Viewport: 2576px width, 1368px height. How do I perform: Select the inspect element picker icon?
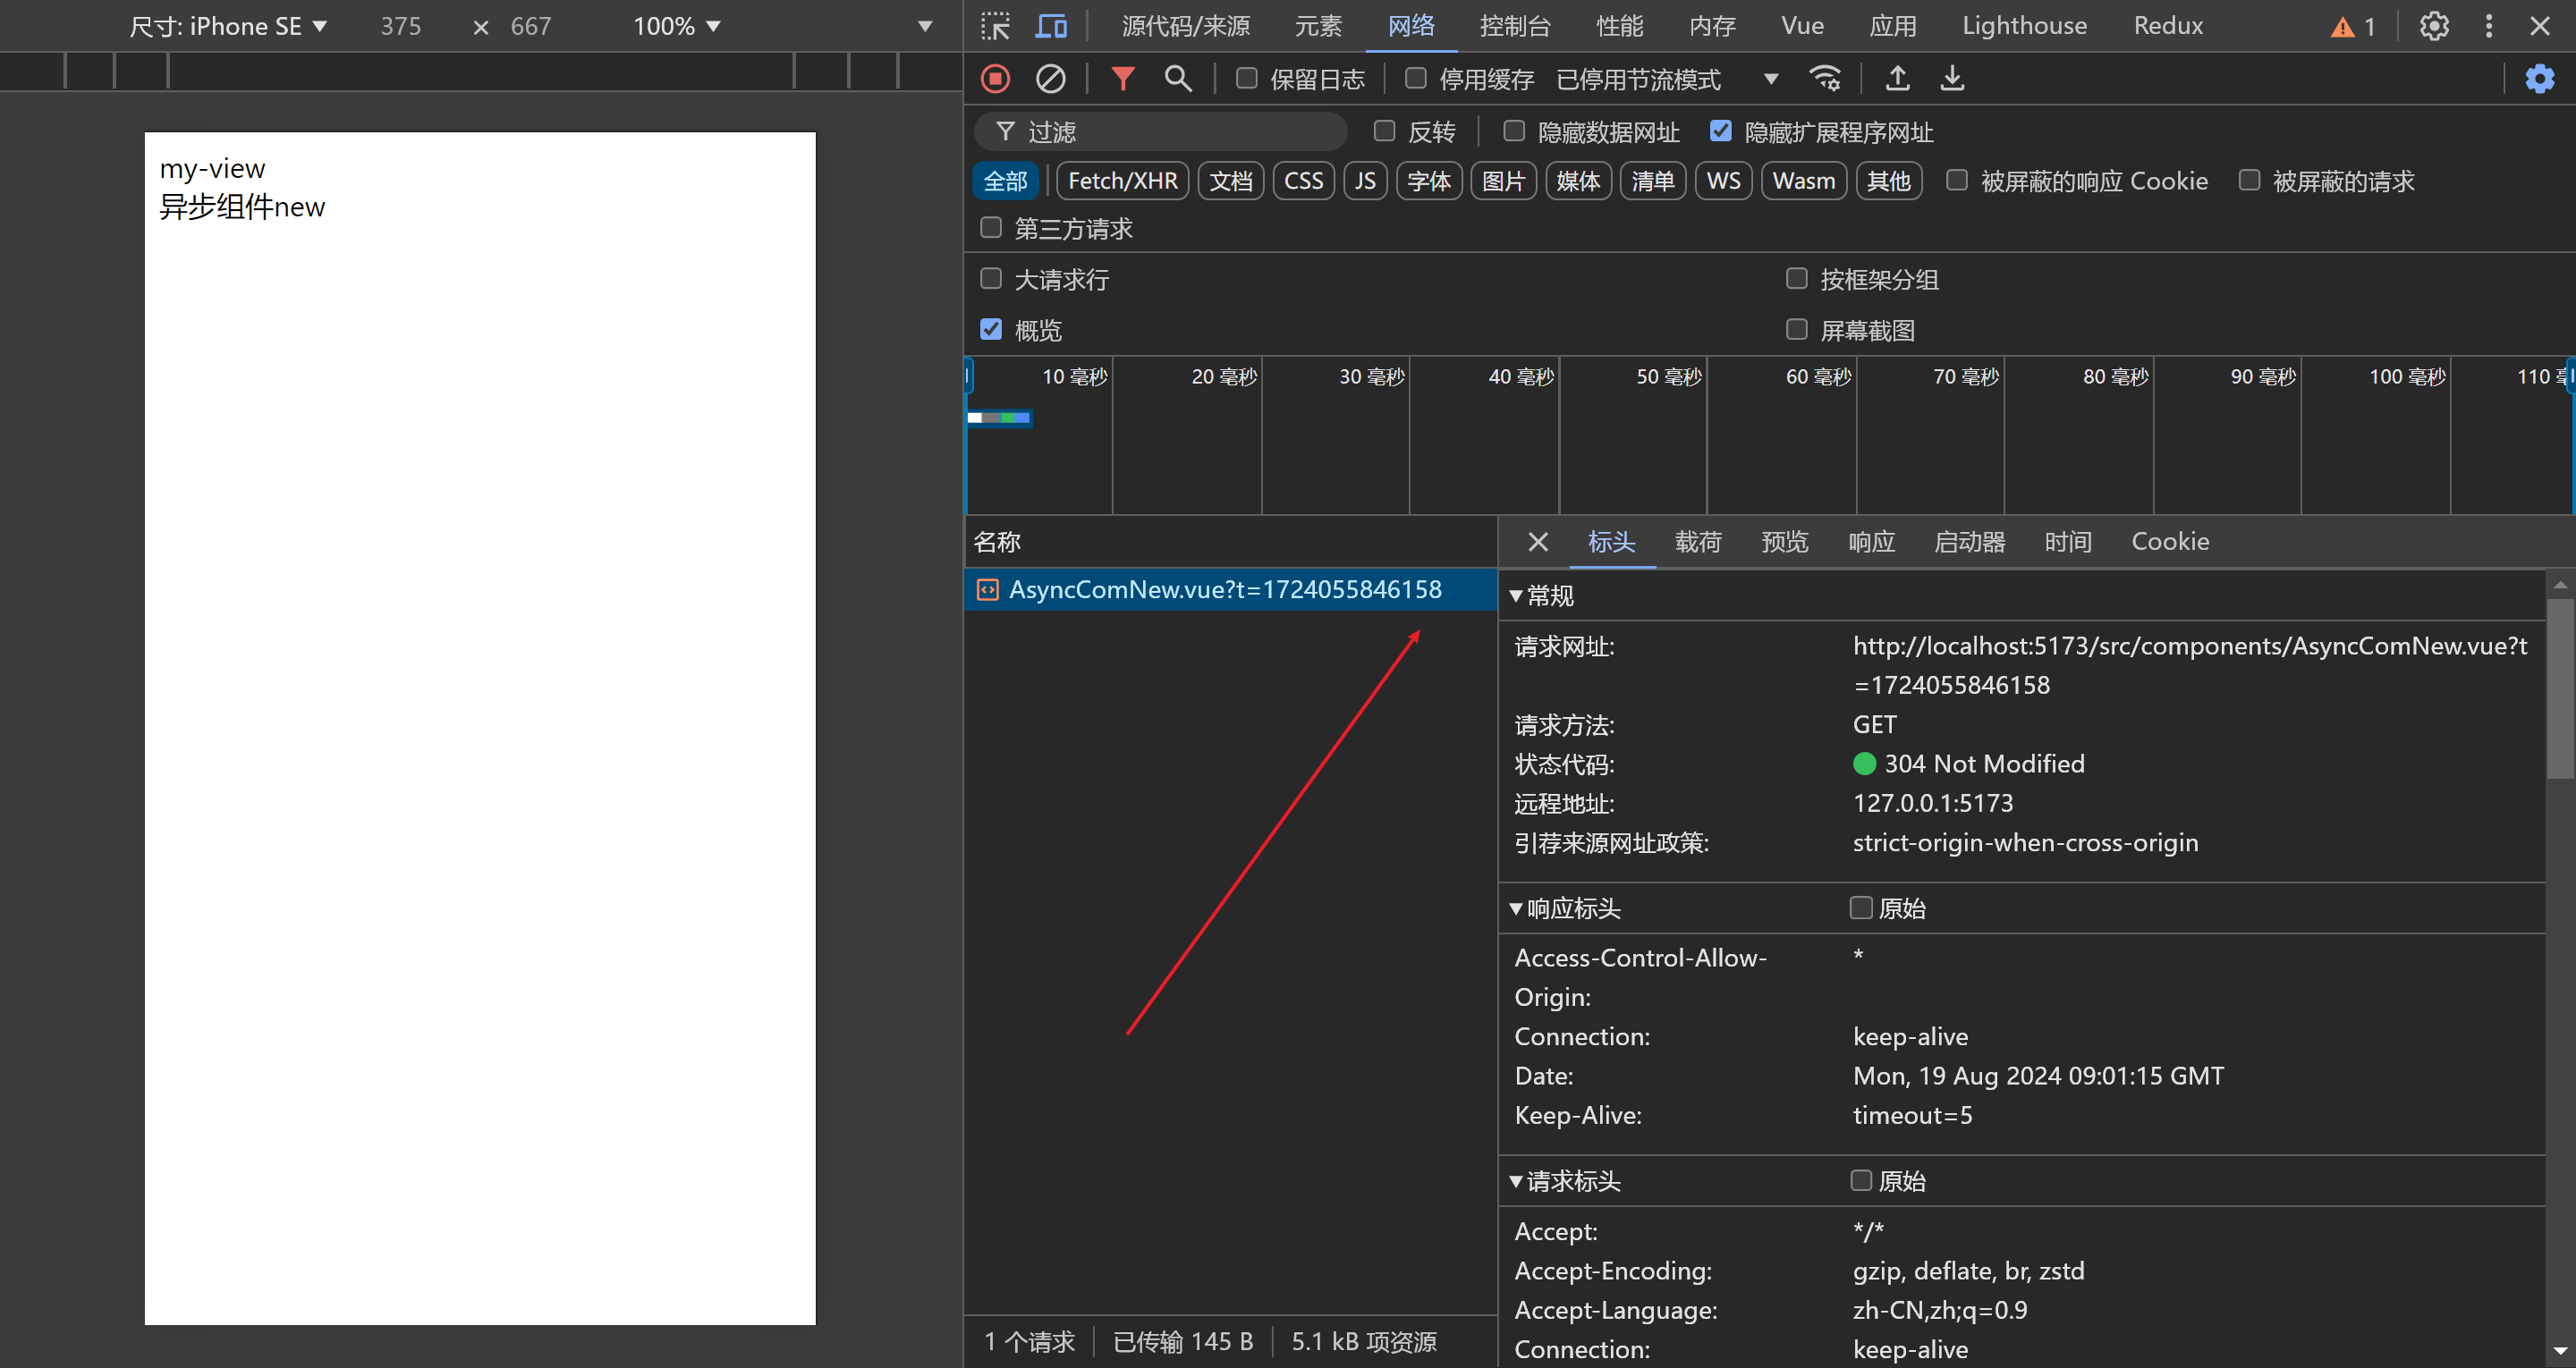pyautogui.click(x=995, y=26)
